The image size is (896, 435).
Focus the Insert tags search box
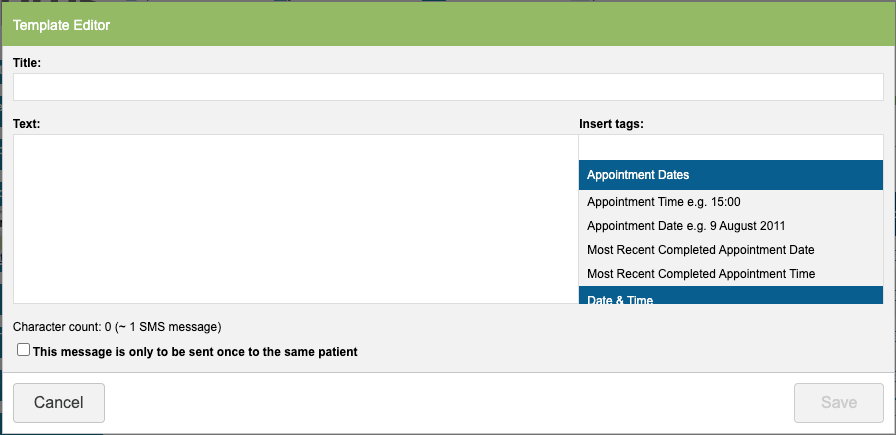[731, 147]
